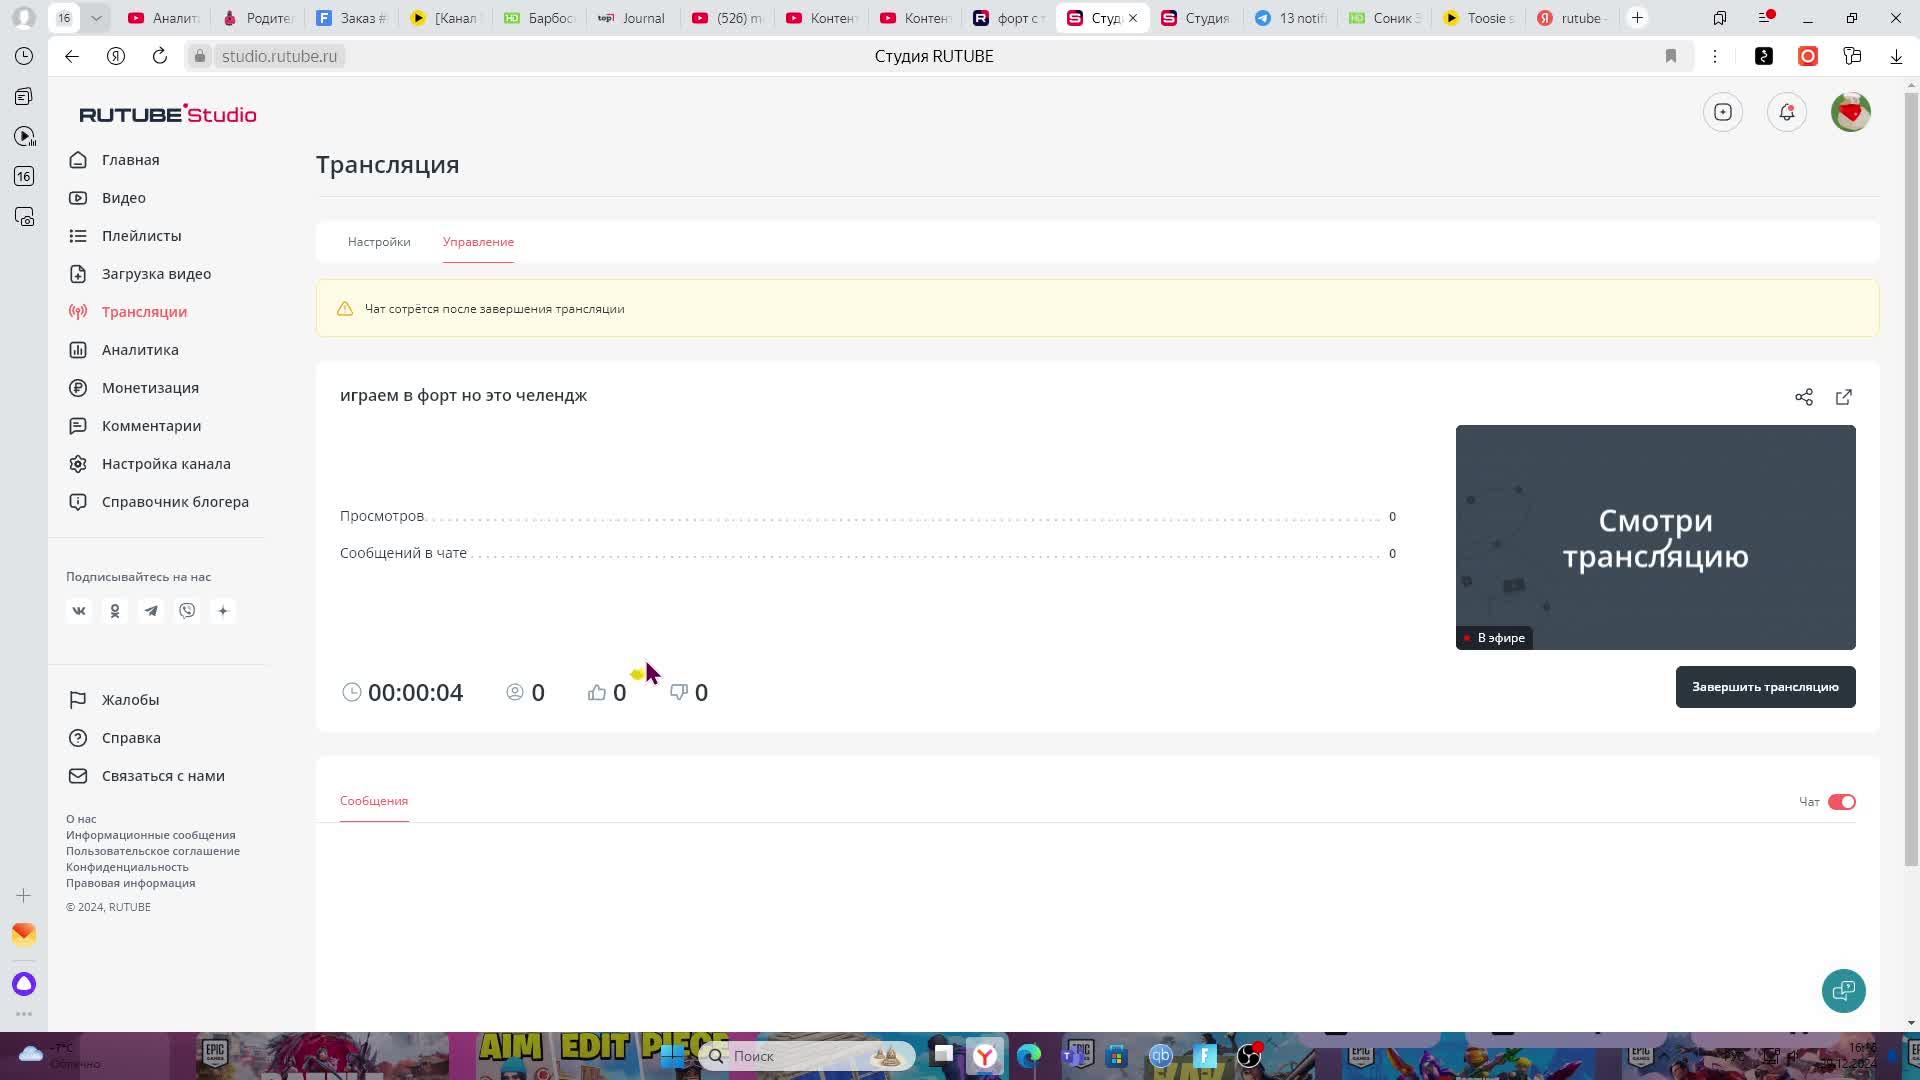Open stream in new window icon
1920x1080 pixels.
coord(1843,397)
